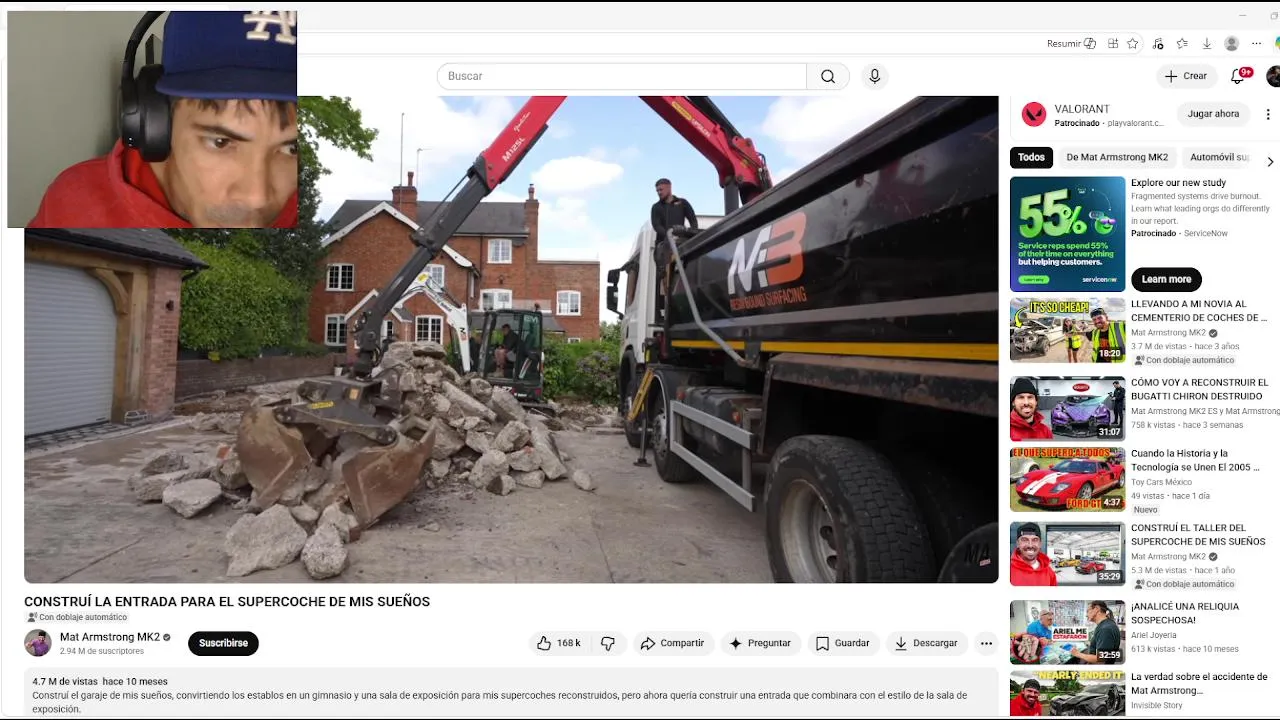Click the Valorant logo icon
Viewport: 1280px width, 720px height.
pos(1034,115)
